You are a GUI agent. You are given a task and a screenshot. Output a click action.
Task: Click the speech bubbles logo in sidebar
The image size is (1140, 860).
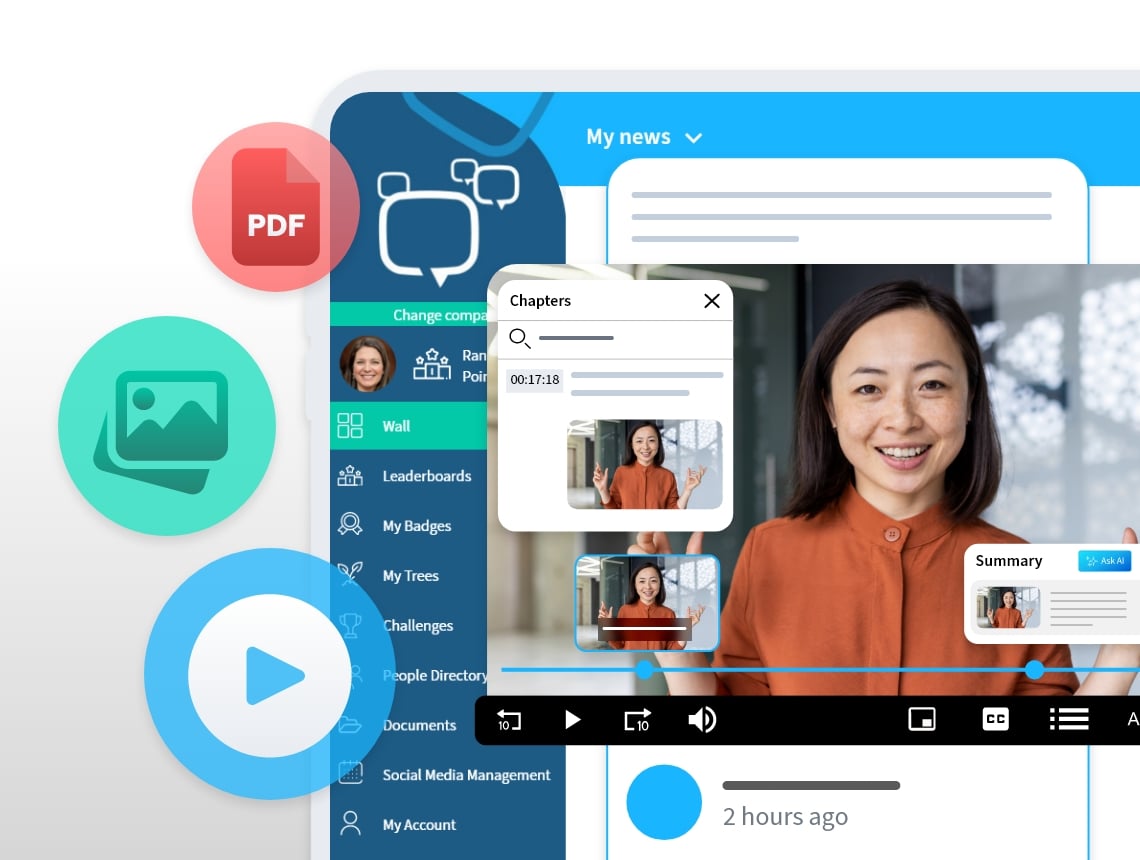(x=447, y=222)
